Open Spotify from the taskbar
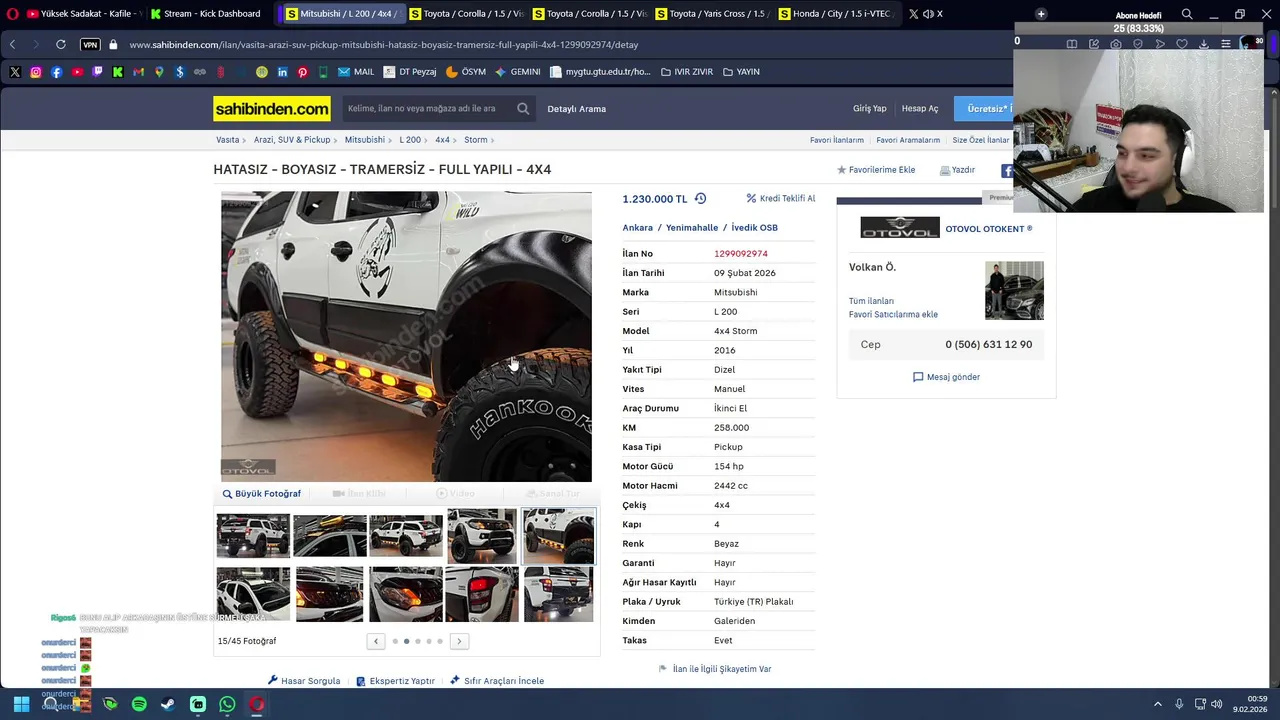 pos(139,704)
